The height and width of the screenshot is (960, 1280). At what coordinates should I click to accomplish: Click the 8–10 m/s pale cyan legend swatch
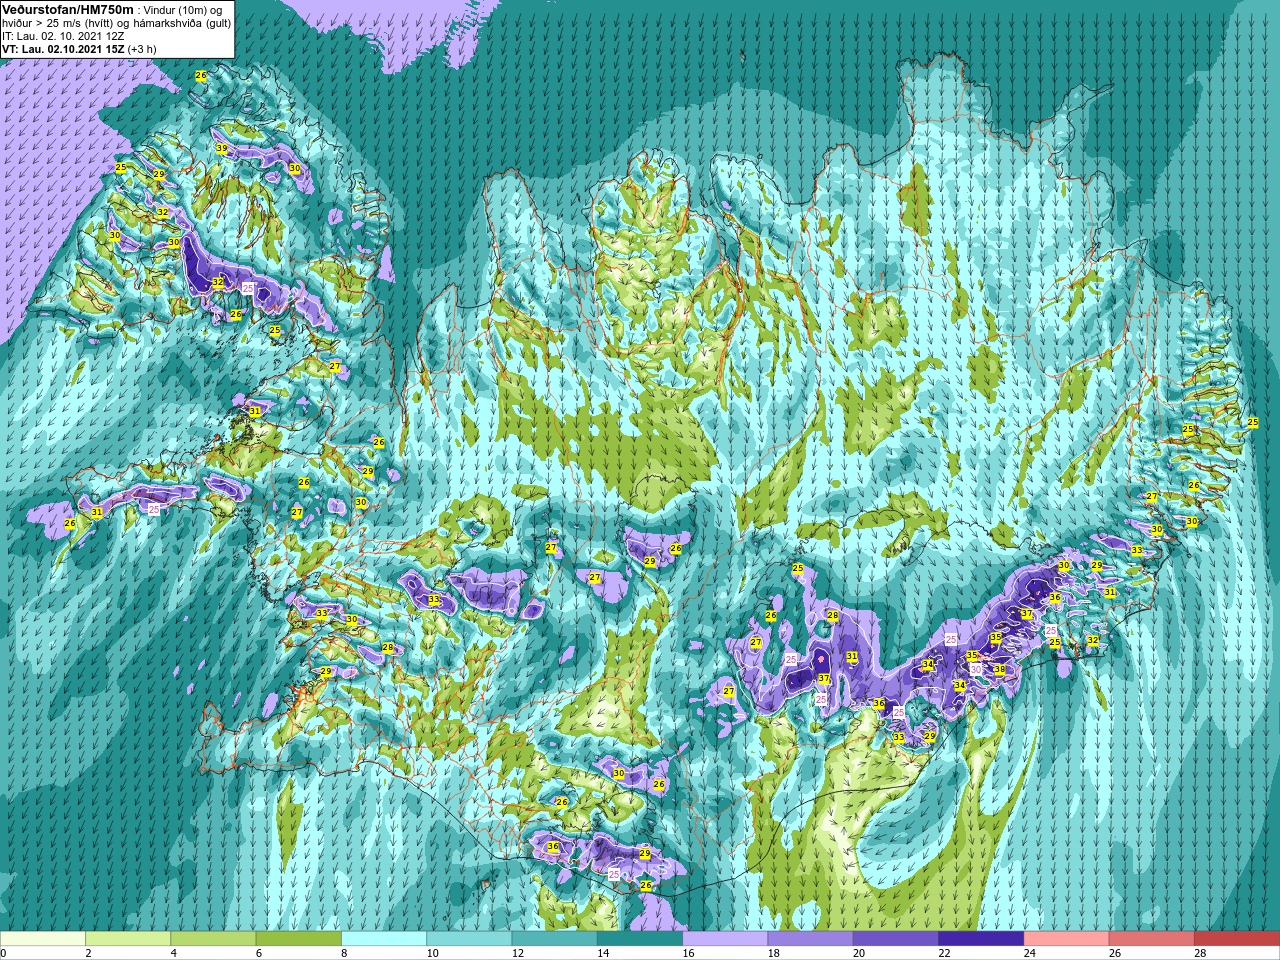[384, 939]
